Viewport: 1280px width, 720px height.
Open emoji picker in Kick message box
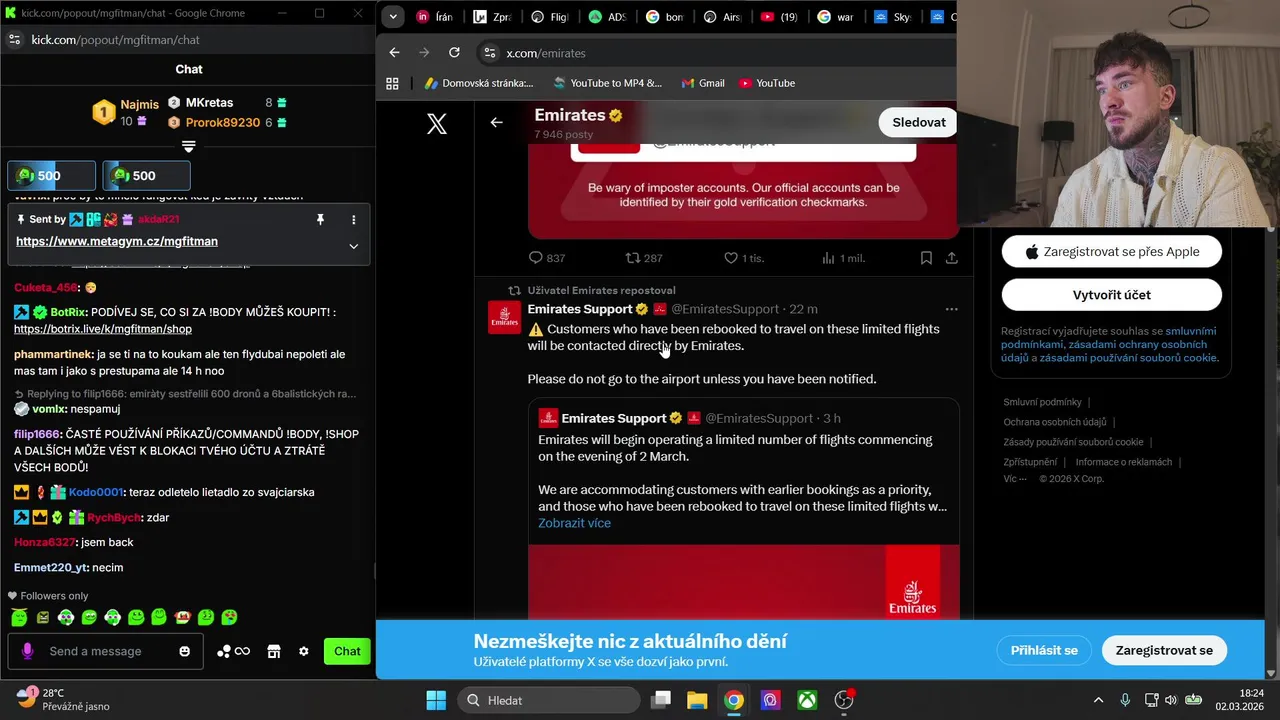[184, 651]
